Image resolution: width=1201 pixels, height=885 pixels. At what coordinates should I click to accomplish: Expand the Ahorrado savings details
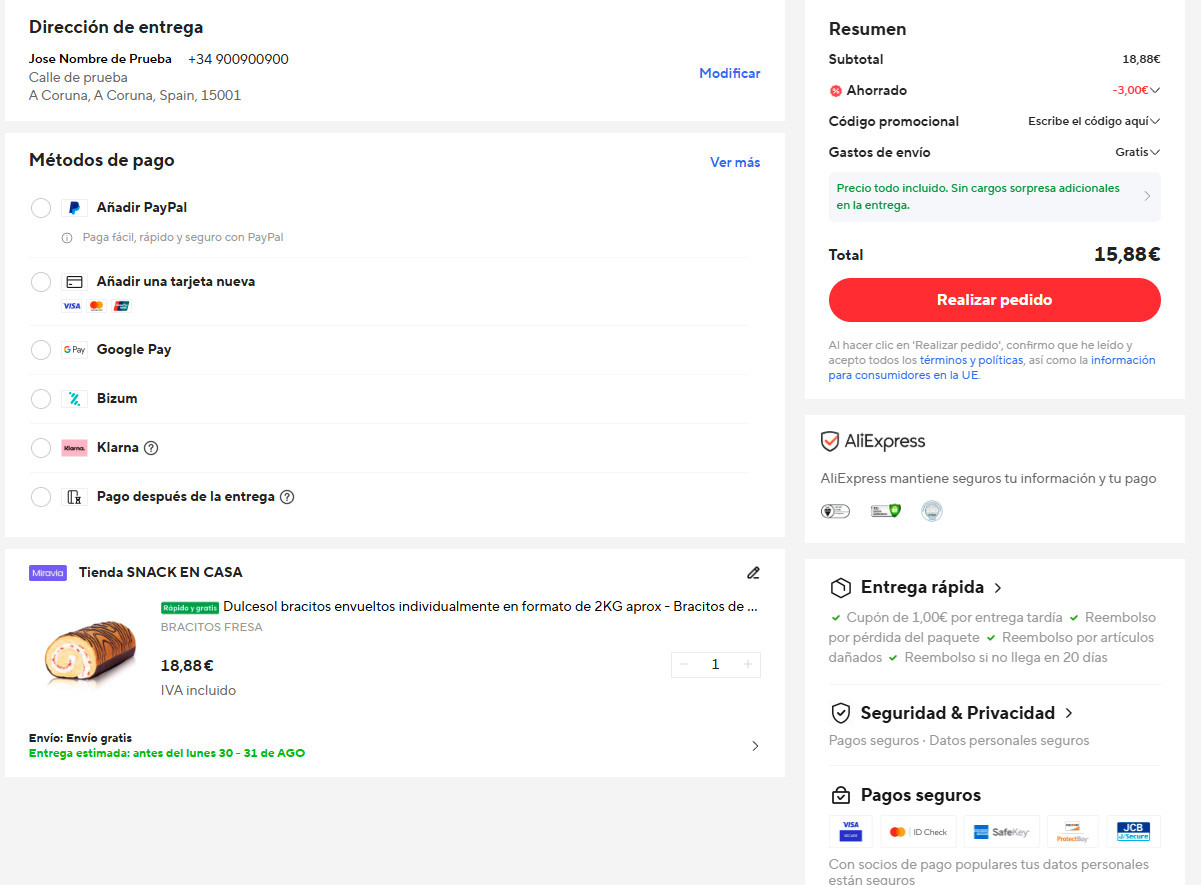click(1155, 91)
